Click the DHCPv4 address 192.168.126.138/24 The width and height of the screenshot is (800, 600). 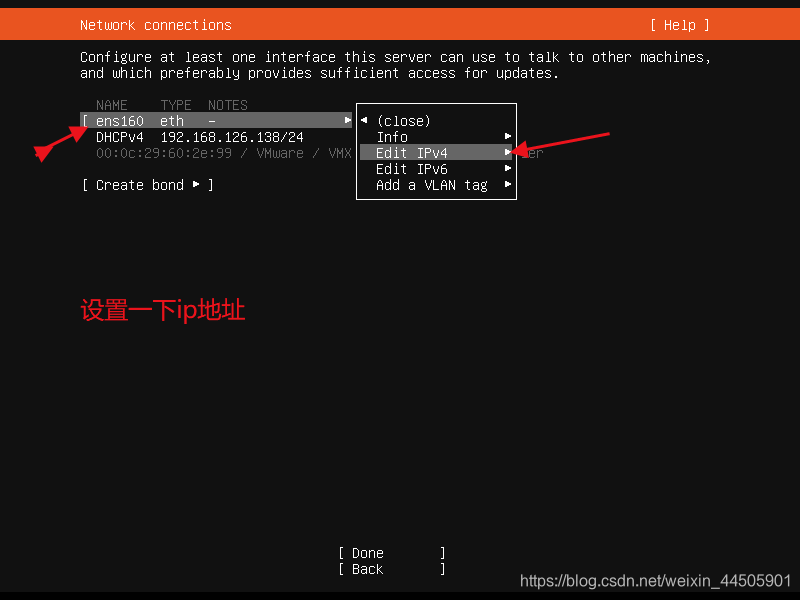(232, 137)
